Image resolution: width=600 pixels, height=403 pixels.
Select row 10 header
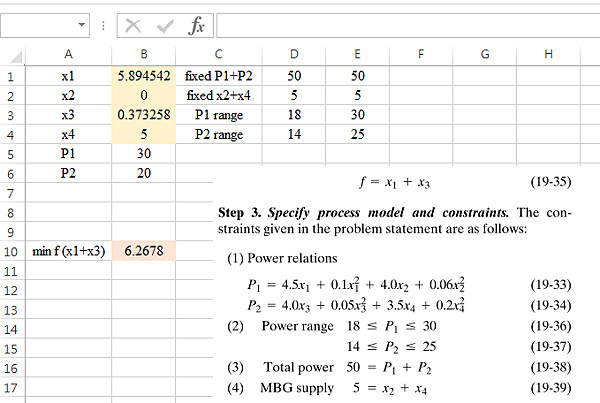(x=11, y=251)
